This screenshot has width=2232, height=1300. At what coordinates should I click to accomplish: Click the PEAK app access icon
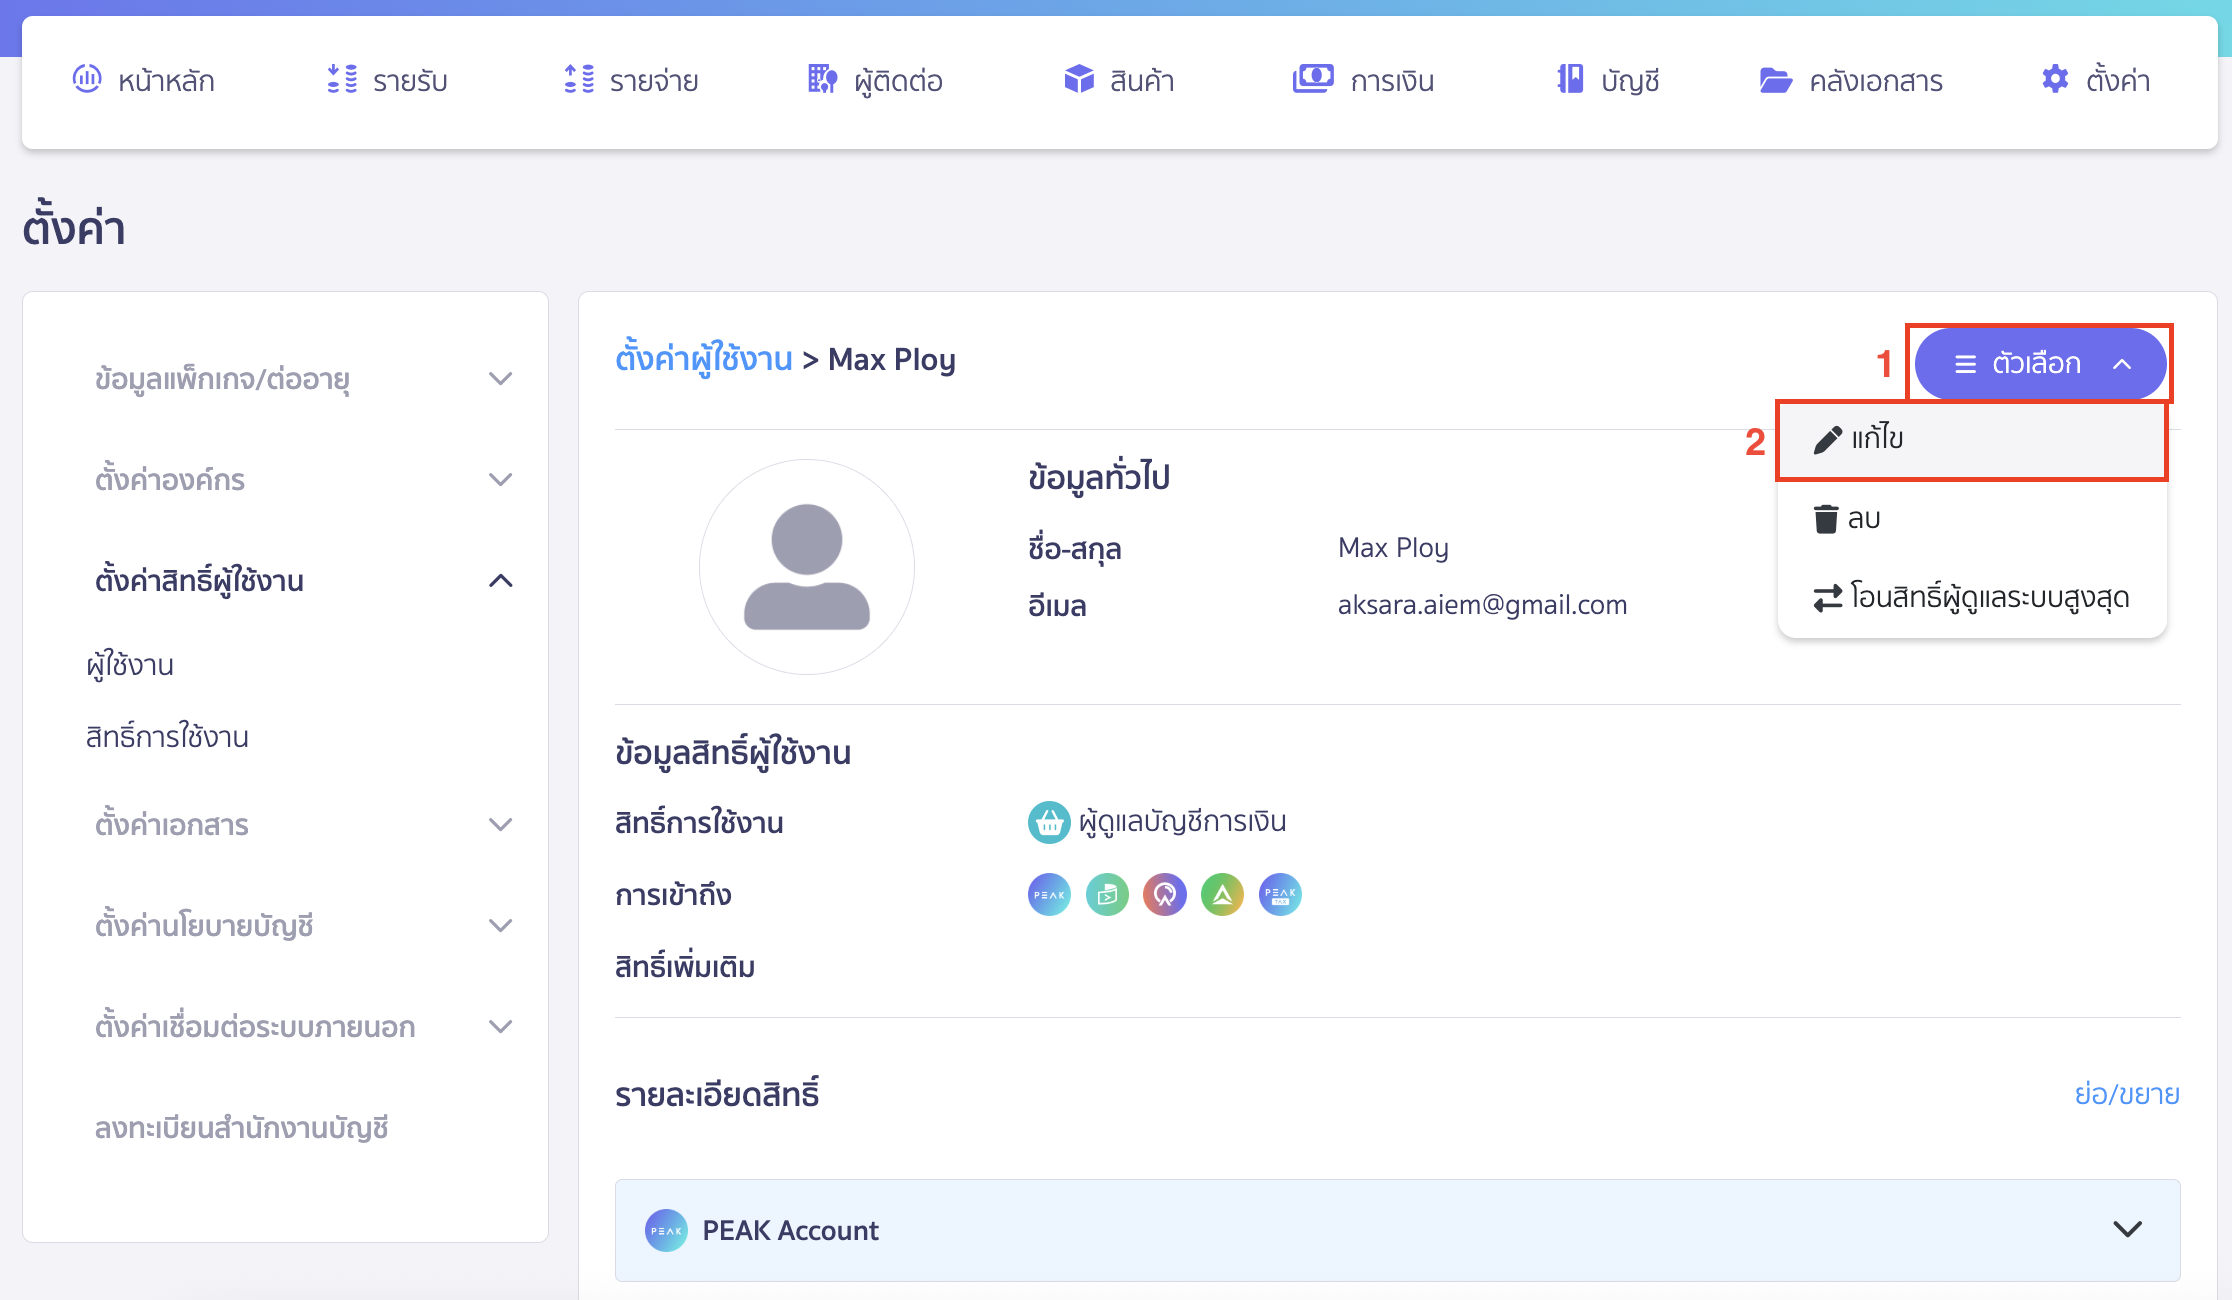click(1048, 894)
